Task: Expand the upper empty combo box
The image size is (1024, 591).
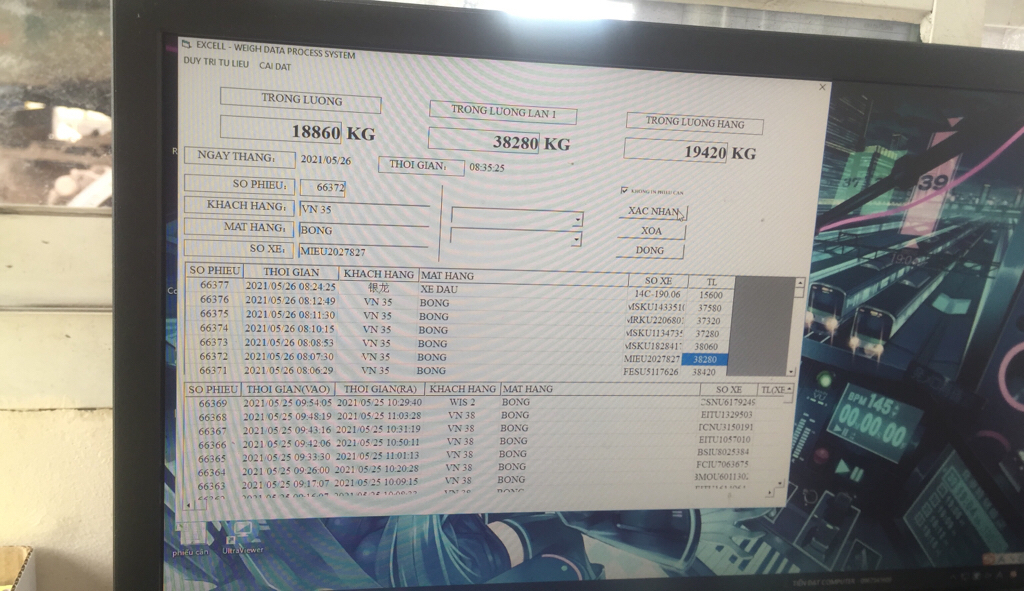Action: coord(577,220)
